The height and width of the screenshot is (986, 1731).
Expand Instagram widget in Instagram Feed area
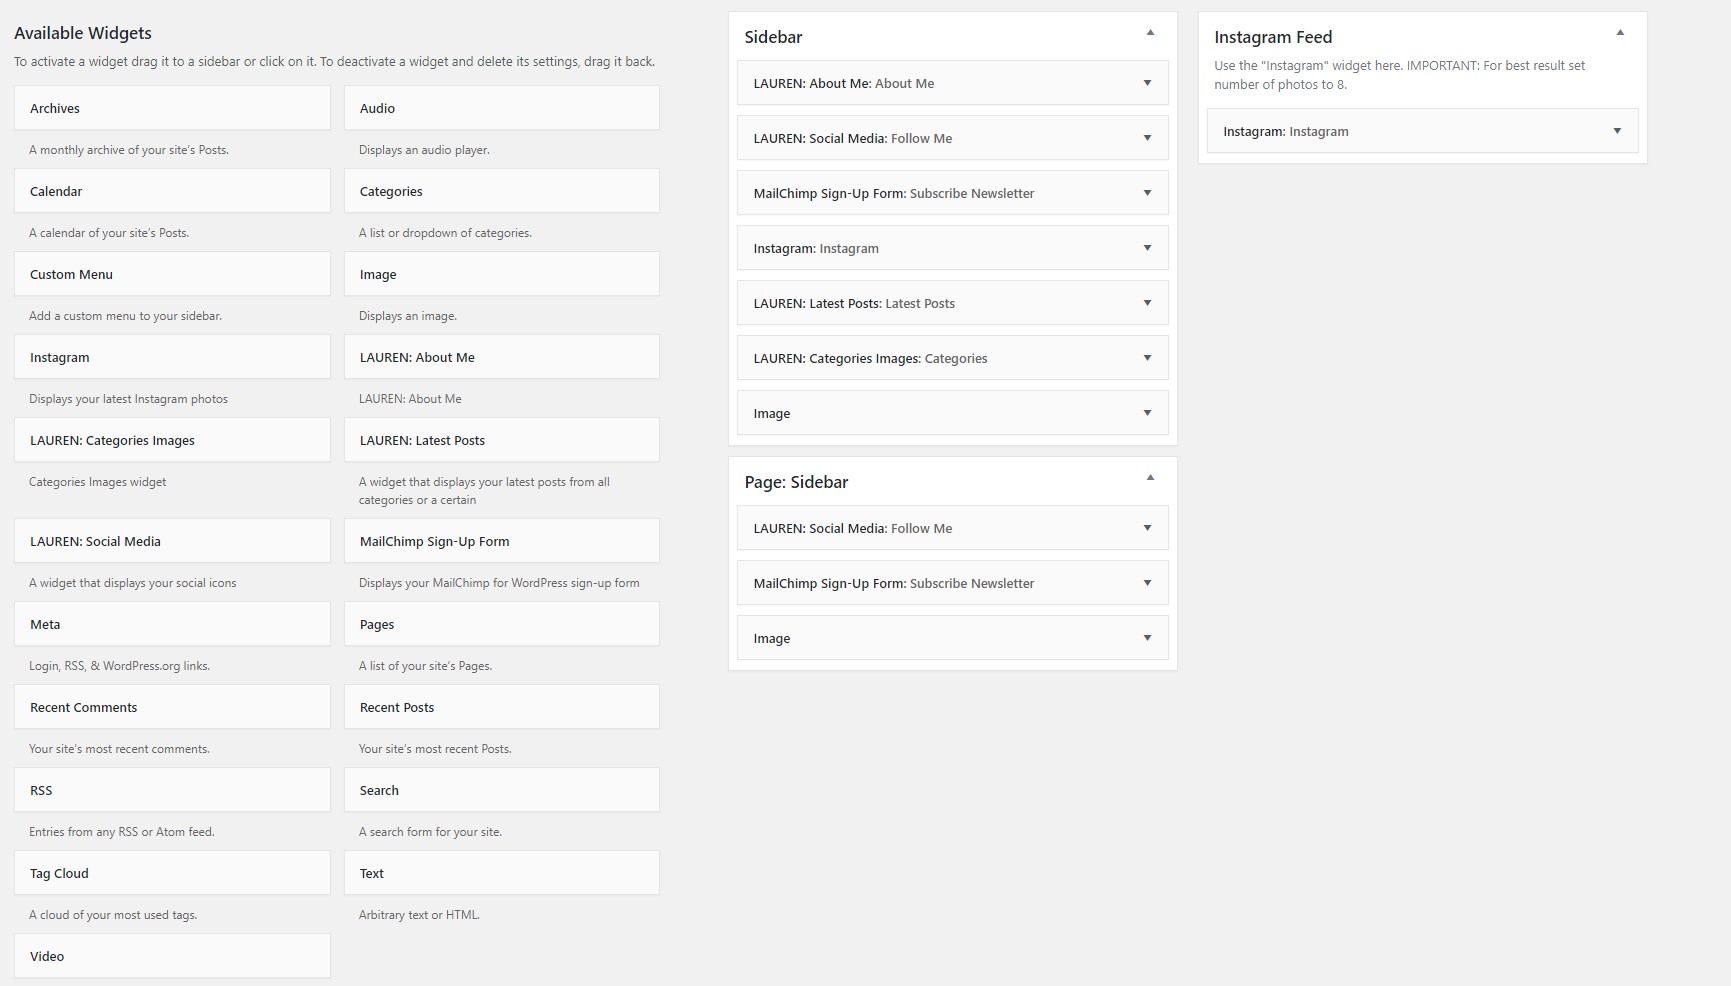click(x=1617, y=131)
